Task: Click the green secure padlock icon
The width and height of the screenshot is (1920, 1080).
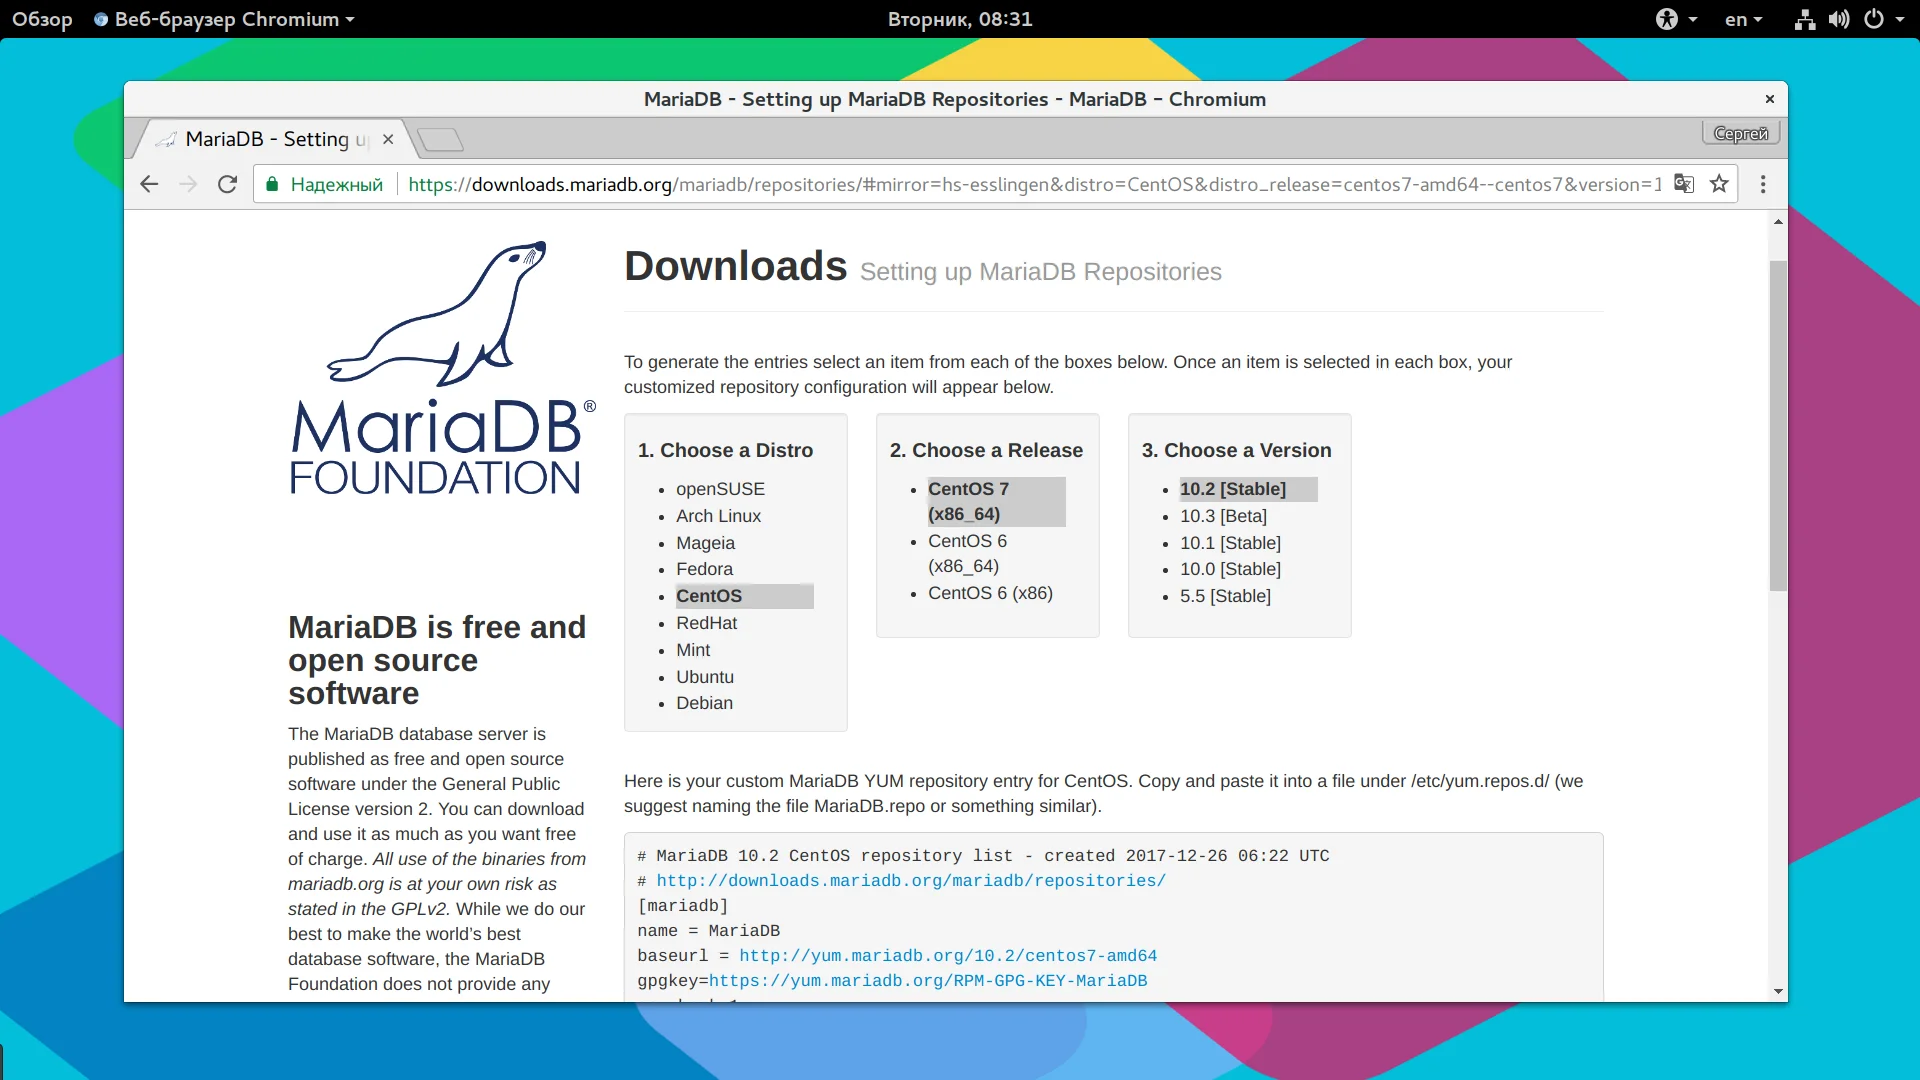Action: pos(272,184)
